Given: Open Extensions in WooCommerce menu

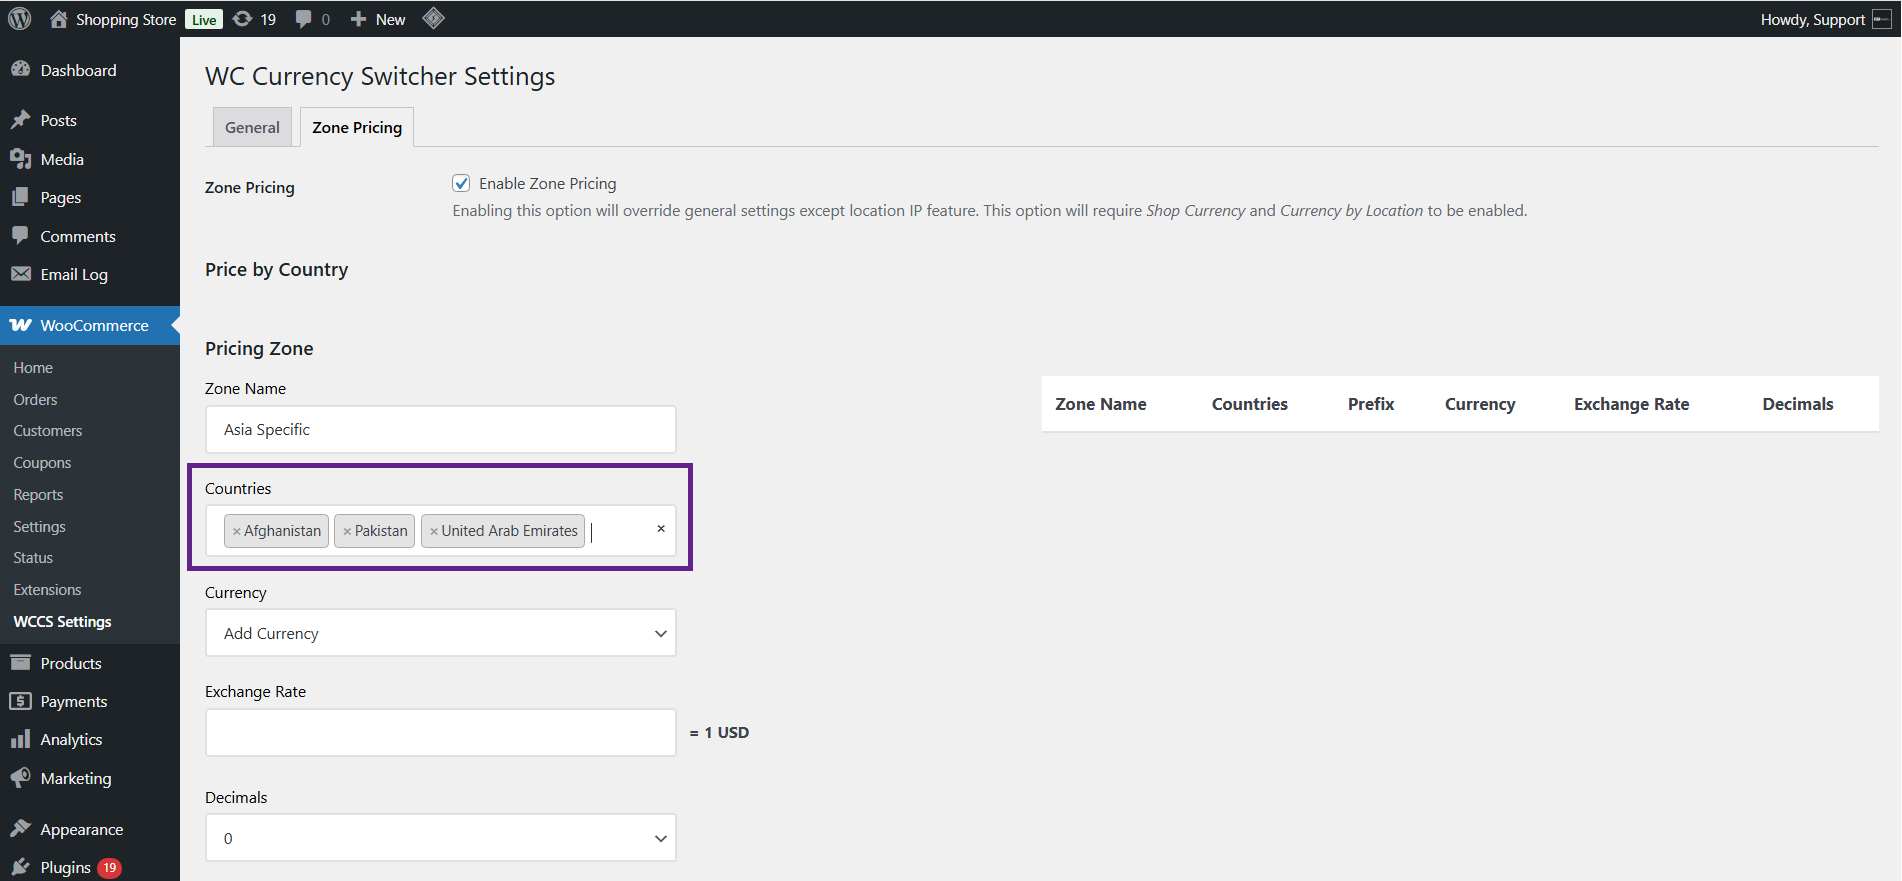Looking at the screenshot, I should (47, 590).
